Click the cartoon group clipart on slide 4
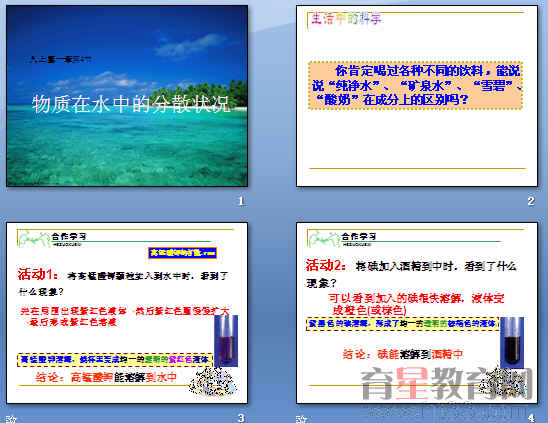The width and height of the screenshot is (548, 423). 502,382
